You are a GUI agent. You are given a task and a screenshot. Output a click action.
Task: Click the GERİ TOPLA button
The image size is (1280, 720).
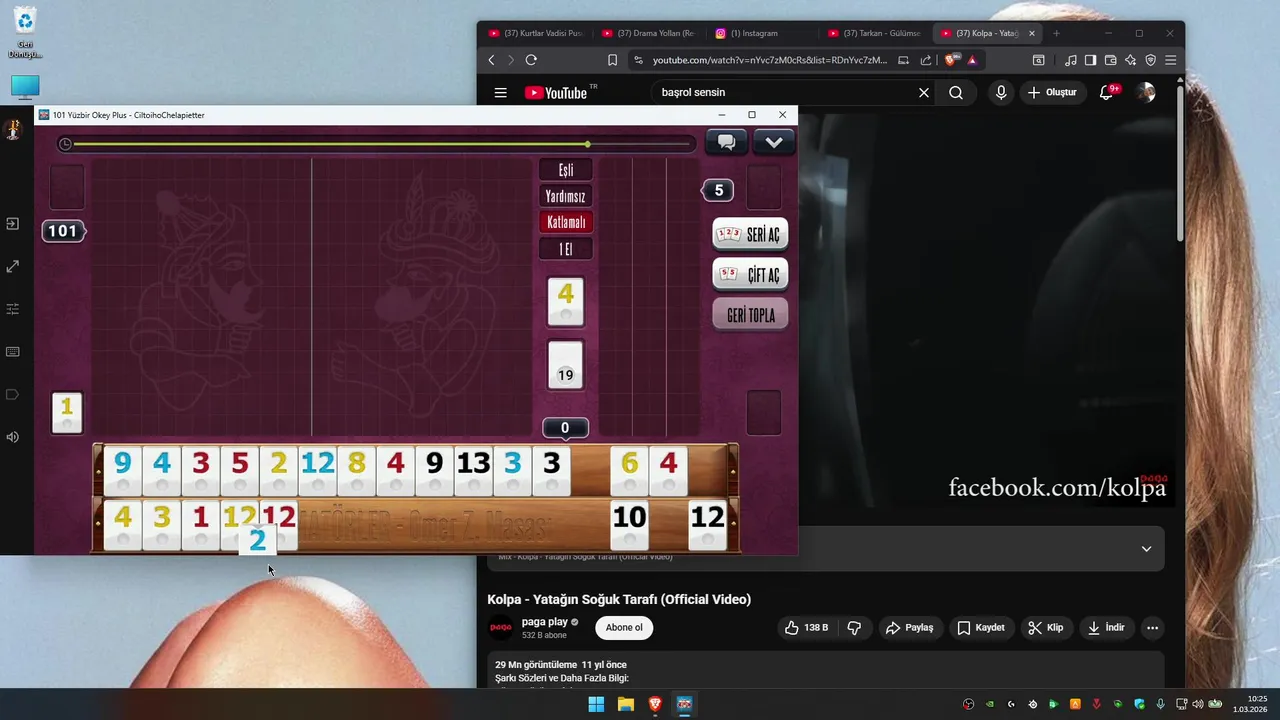tap(750, 315)
